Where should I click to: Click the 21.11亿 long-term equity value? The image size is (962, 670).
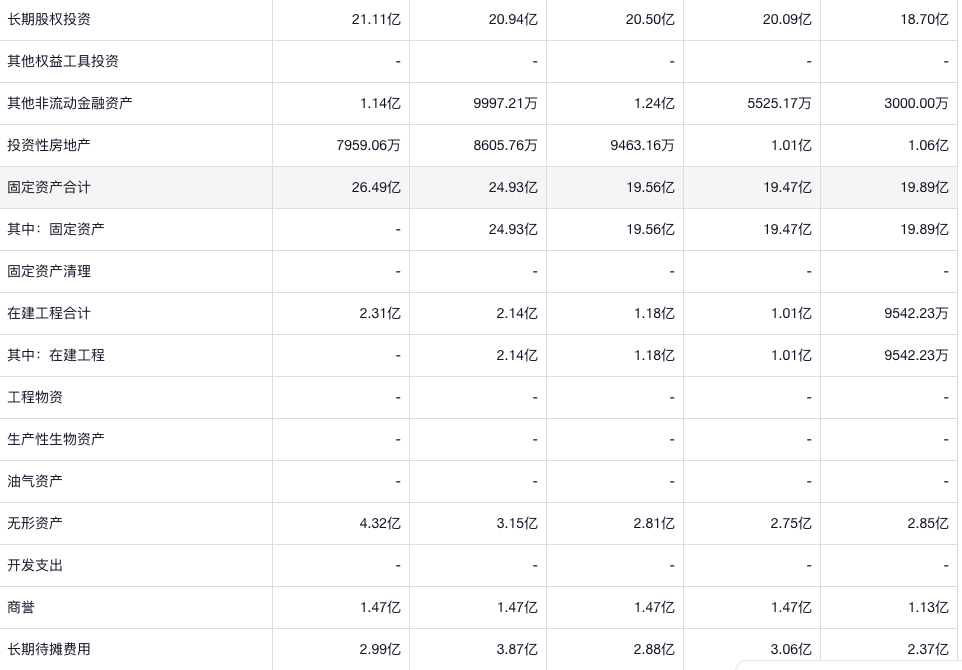[376, 19]
